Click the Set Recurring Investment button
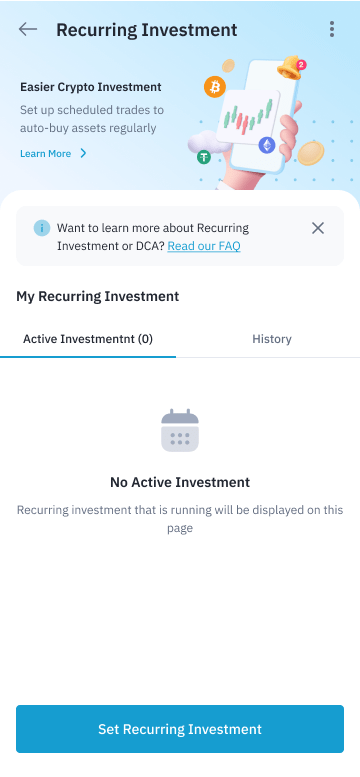The width and height of the screenshot is (360, 777). coord(180,729)
